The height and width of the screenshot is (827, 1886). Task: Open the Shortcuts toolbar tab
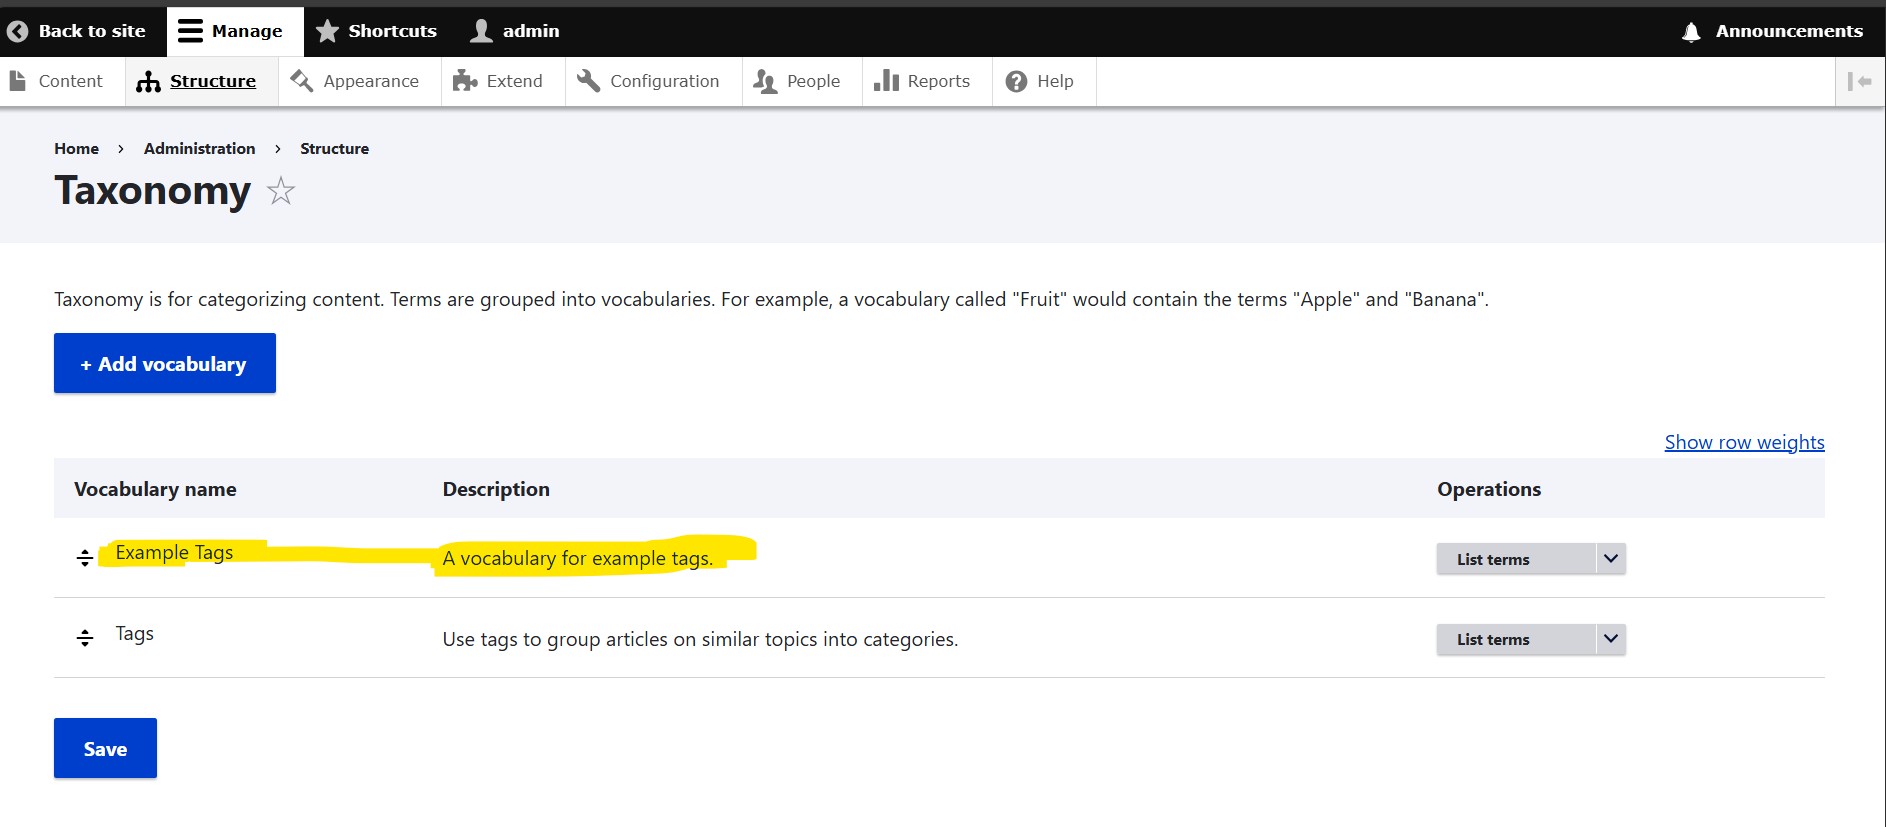pos(377,31)
